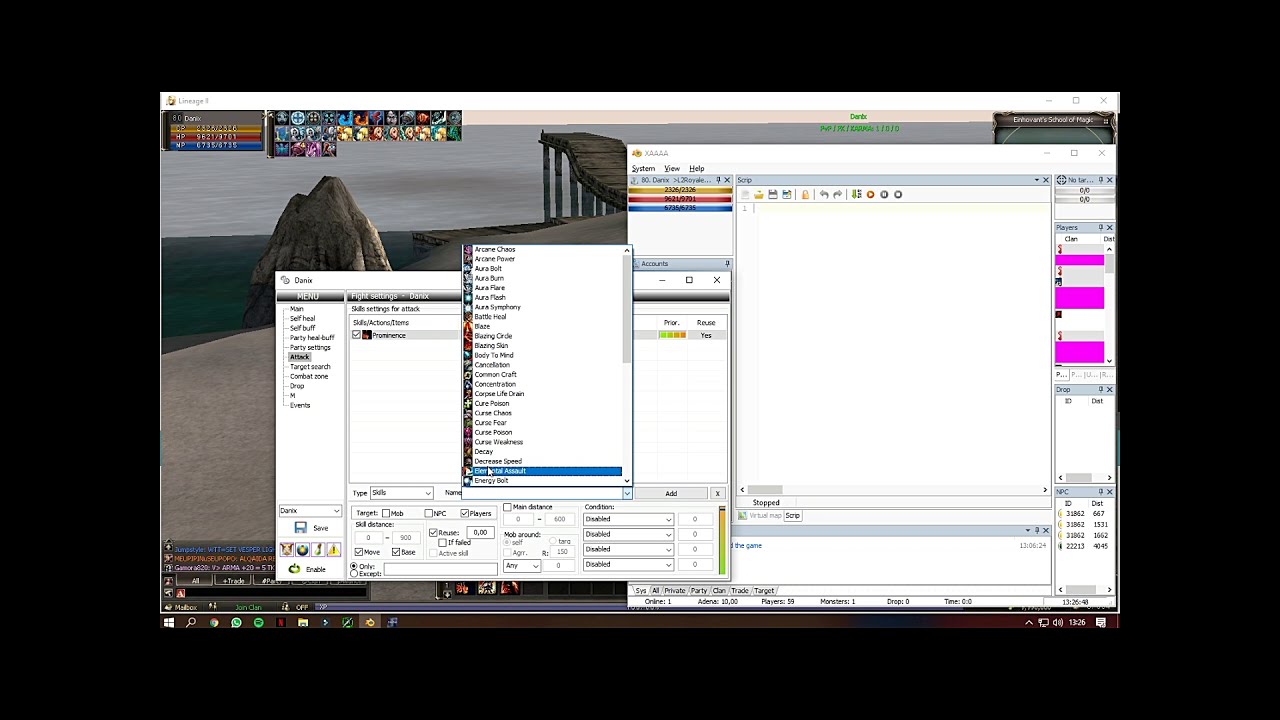Open System menu in XAAAA
This screenshot has width=1280, height=720.
click(643, 169)
